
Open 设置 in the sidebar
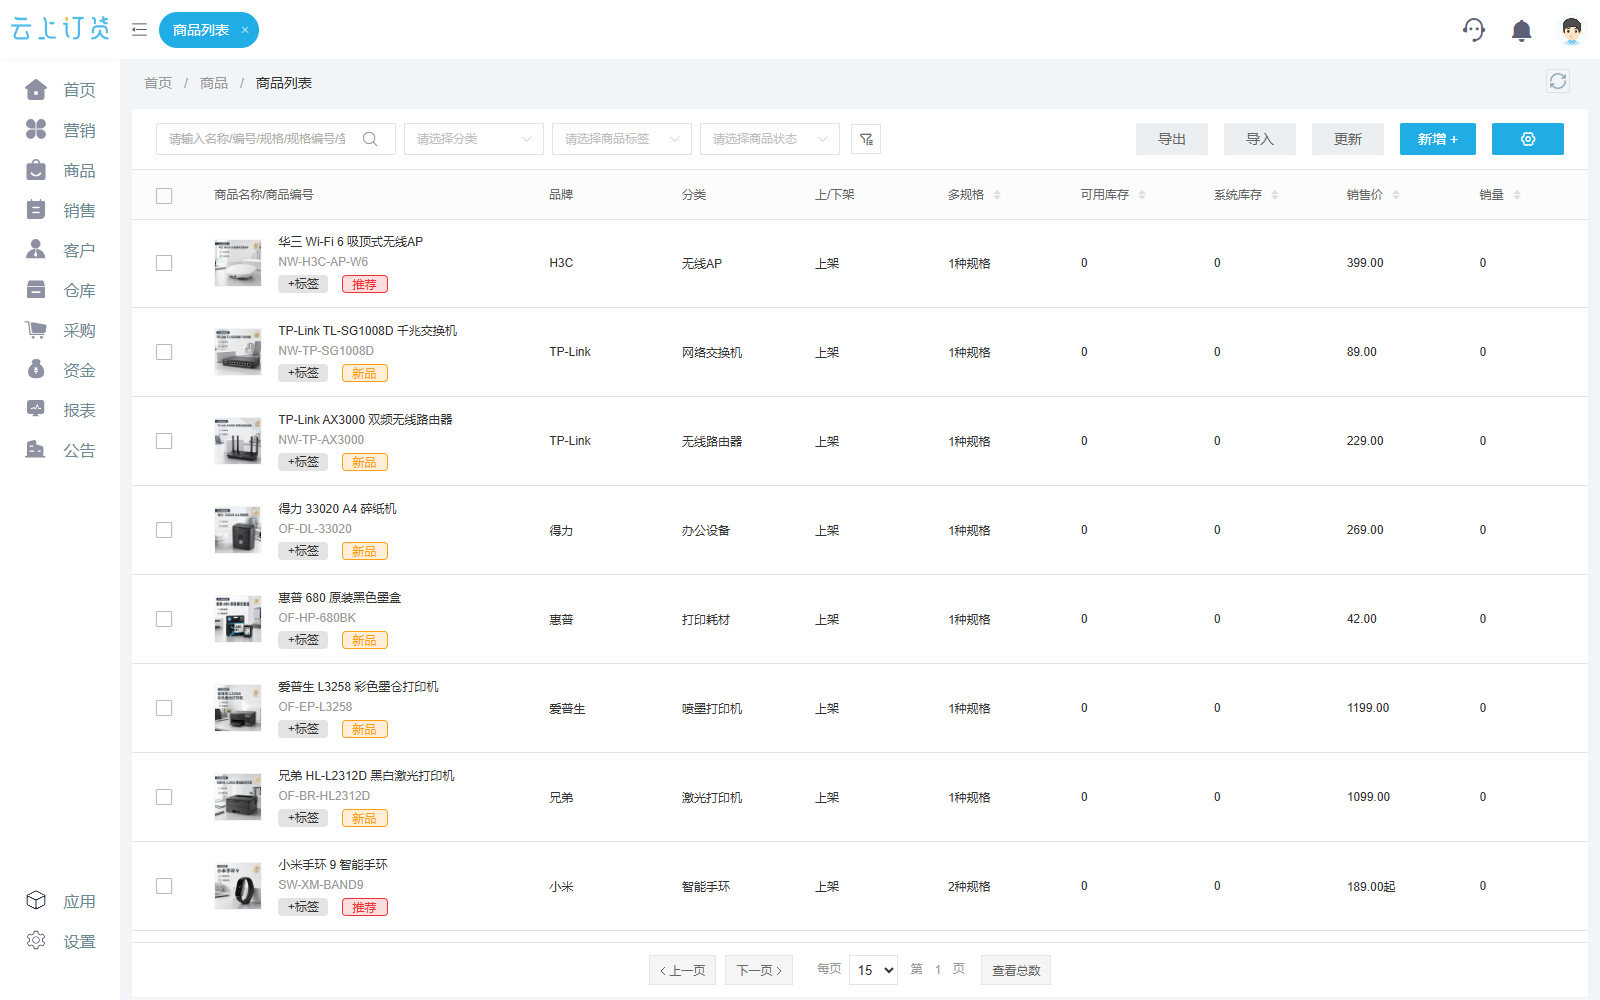coord(60,941)
